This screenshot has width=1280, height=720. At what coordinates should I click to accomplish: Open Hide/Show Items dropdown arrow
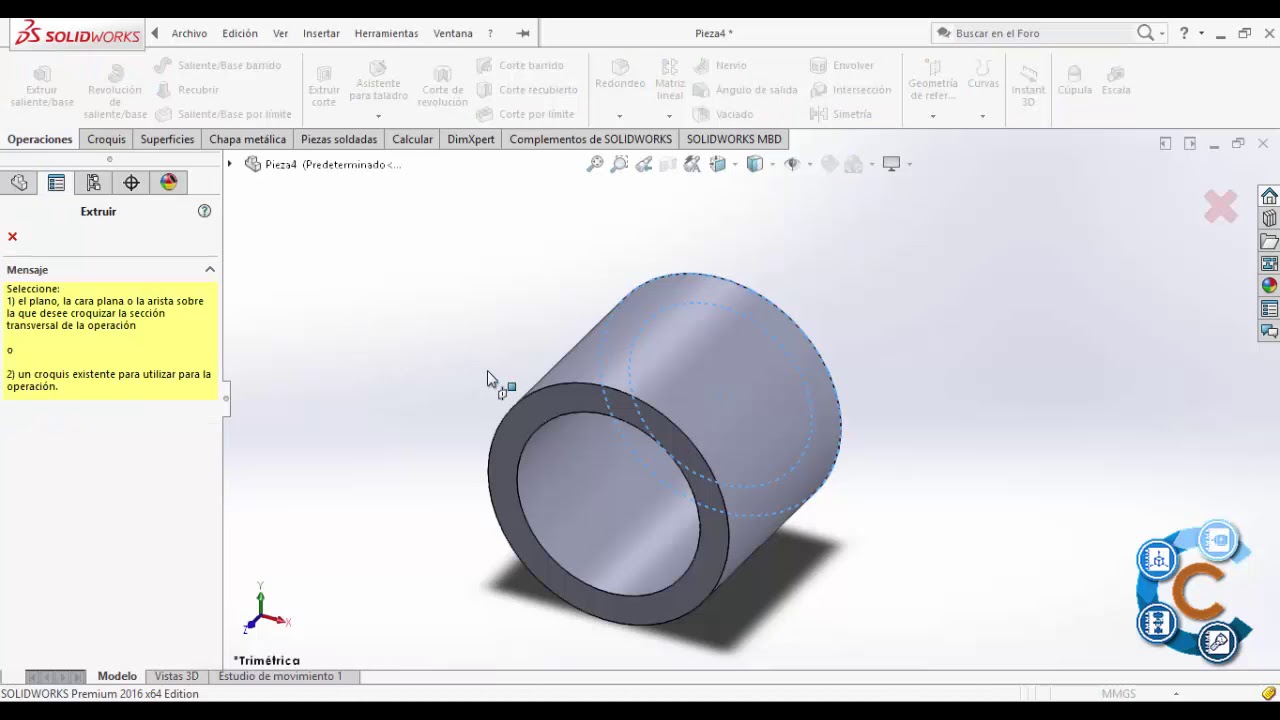(809, 164)
